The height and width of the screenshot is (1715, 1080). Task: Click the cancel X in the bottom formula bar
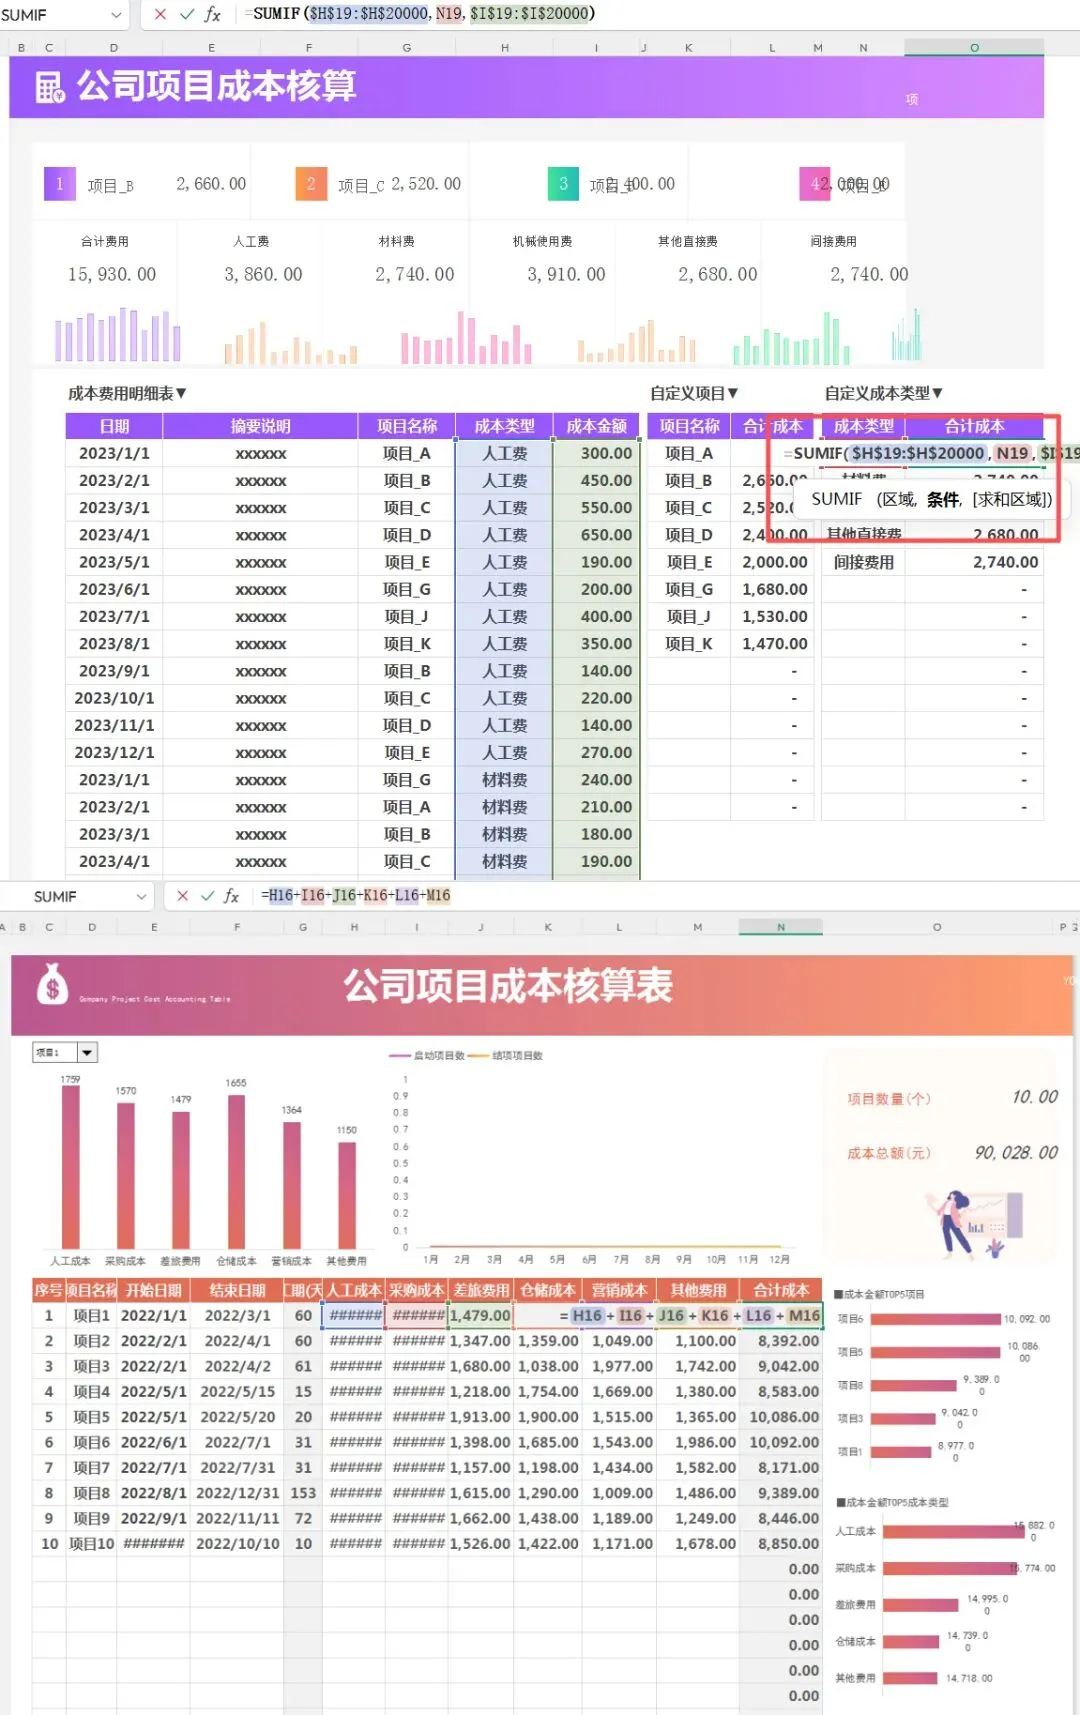point(182,896)
